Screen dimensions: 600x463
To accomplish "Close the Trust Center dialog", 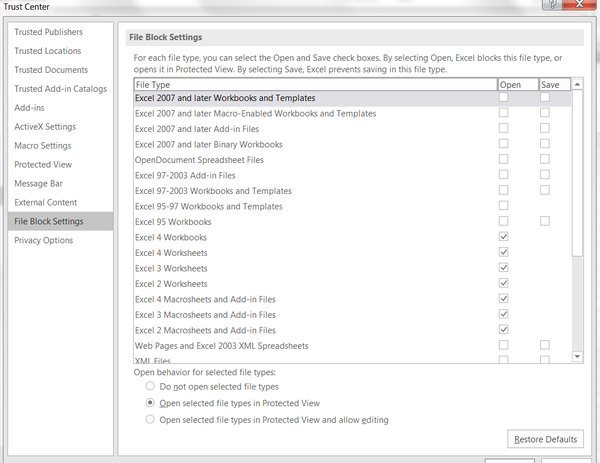I will (580, 4).
